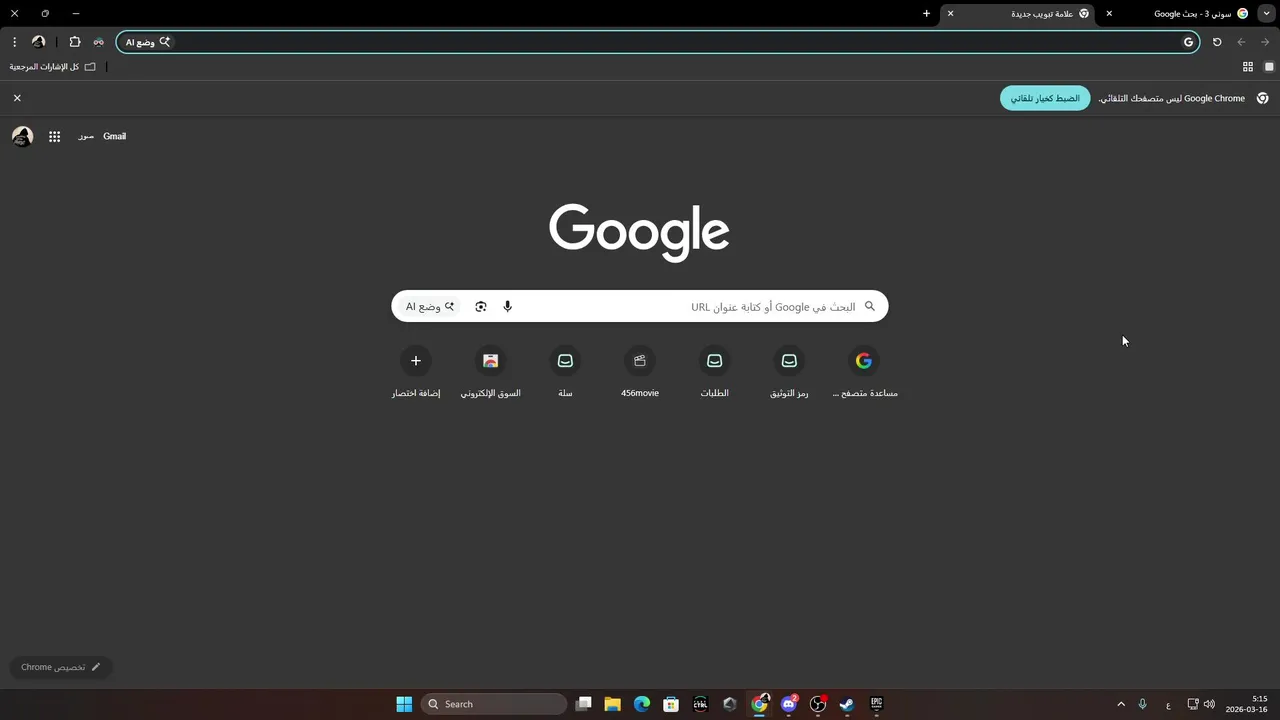Viewport: 1280px width, 720px height.
Task: Open the Chrome three-dot menu
Action: (x=14, y=42)
